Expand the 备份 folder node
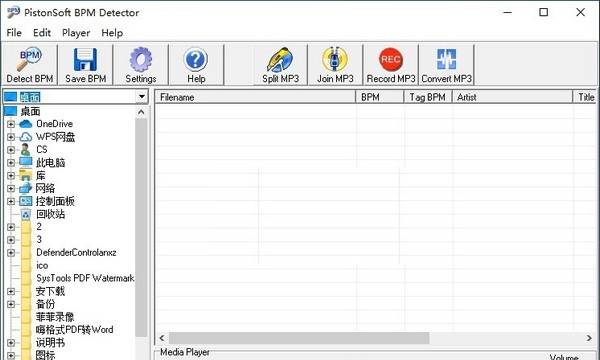The width and height of the screenshot is (600, 360). pyautogui.click(x=11, y=304)
